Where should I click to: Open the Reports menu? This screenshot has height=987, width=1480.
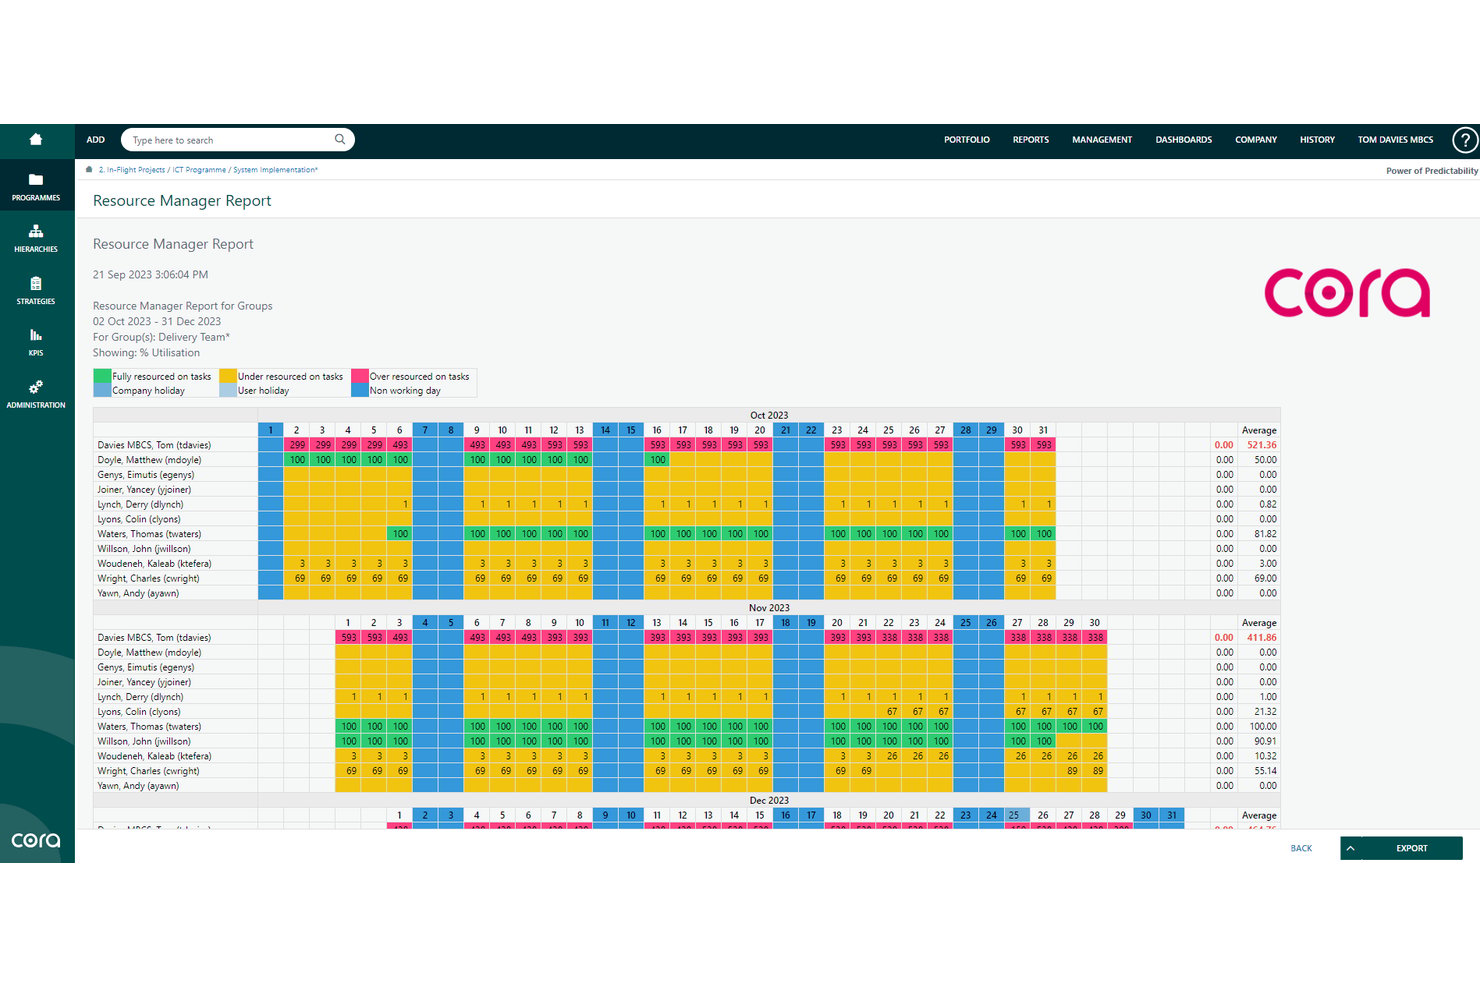tap(1031, 140)
